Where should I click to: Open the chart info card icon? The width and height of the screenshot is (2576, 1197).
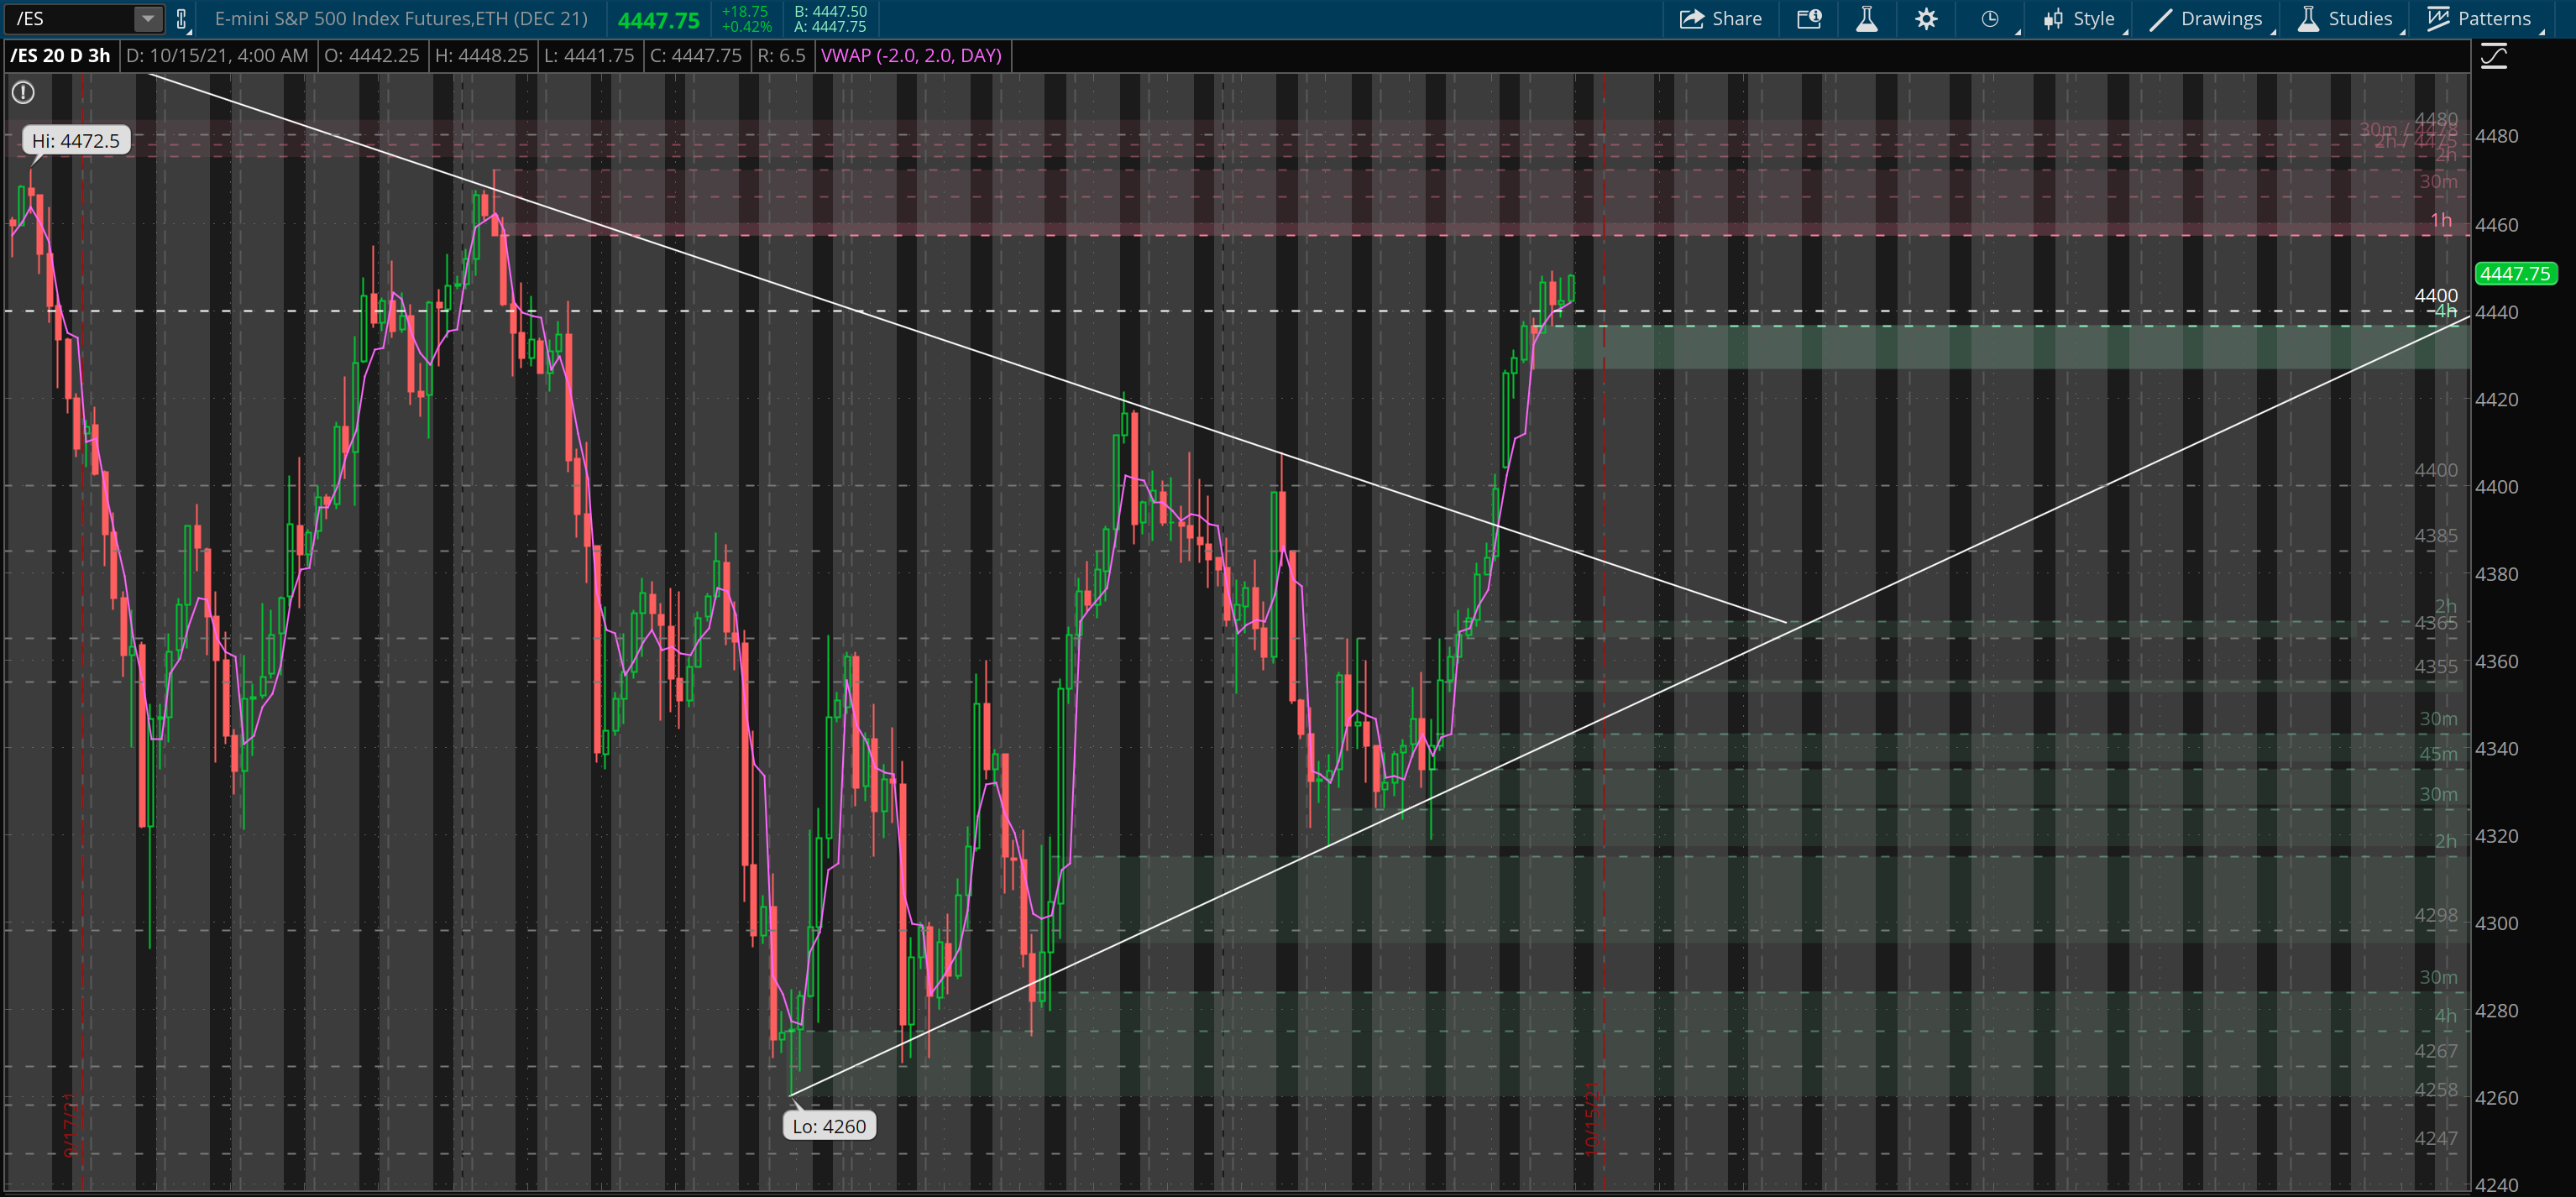pos(1808,19)
